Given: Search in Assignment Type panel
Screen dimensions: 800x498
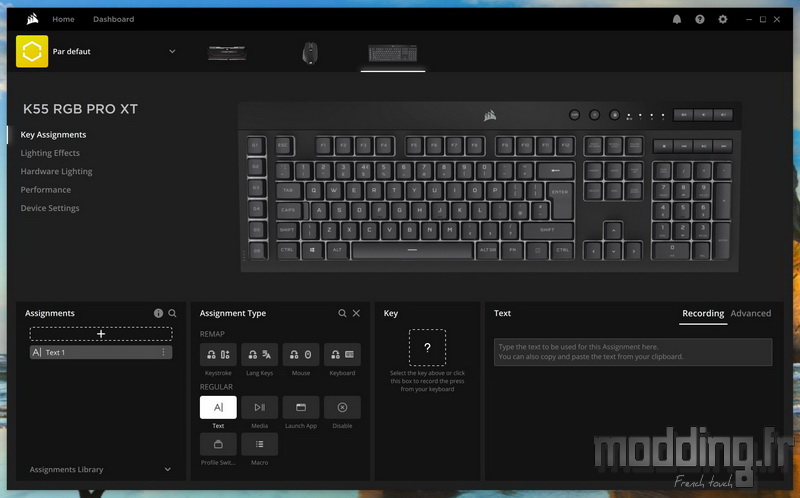Looking at the screenshot, I should coord(342,313).
